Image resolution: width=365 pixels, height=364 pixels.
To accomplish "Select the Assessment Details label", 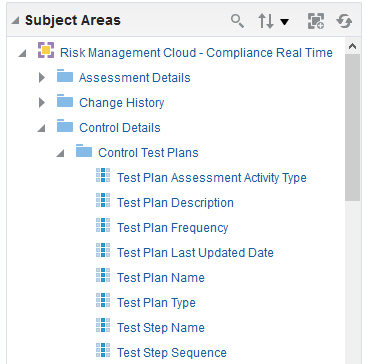I will 135,78.
